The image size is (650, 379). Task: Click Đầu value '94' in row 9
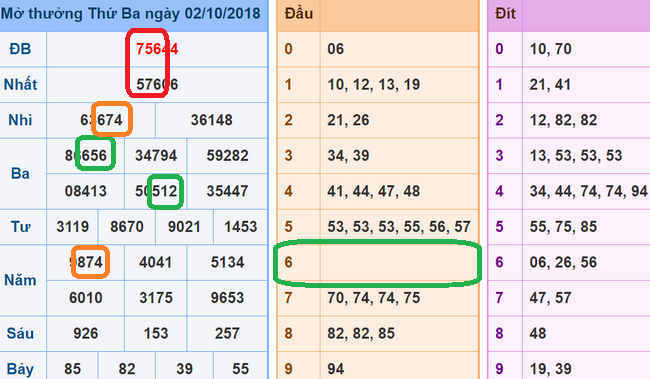coord(336,369)
